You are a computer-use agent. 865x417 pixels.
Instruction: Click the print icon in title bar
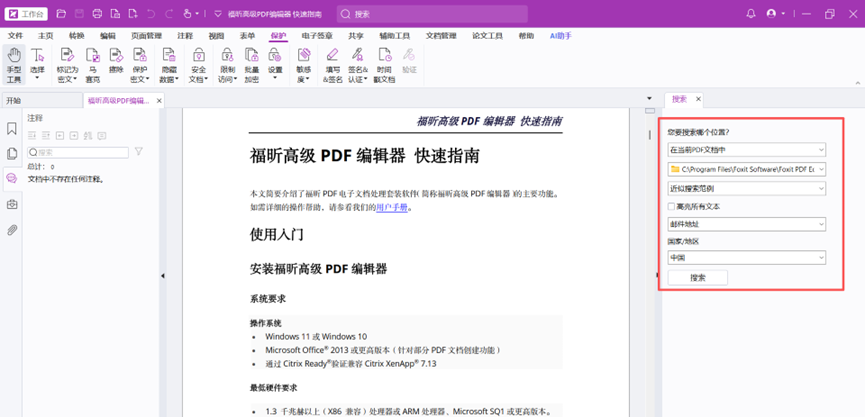[x=97, y=14]
